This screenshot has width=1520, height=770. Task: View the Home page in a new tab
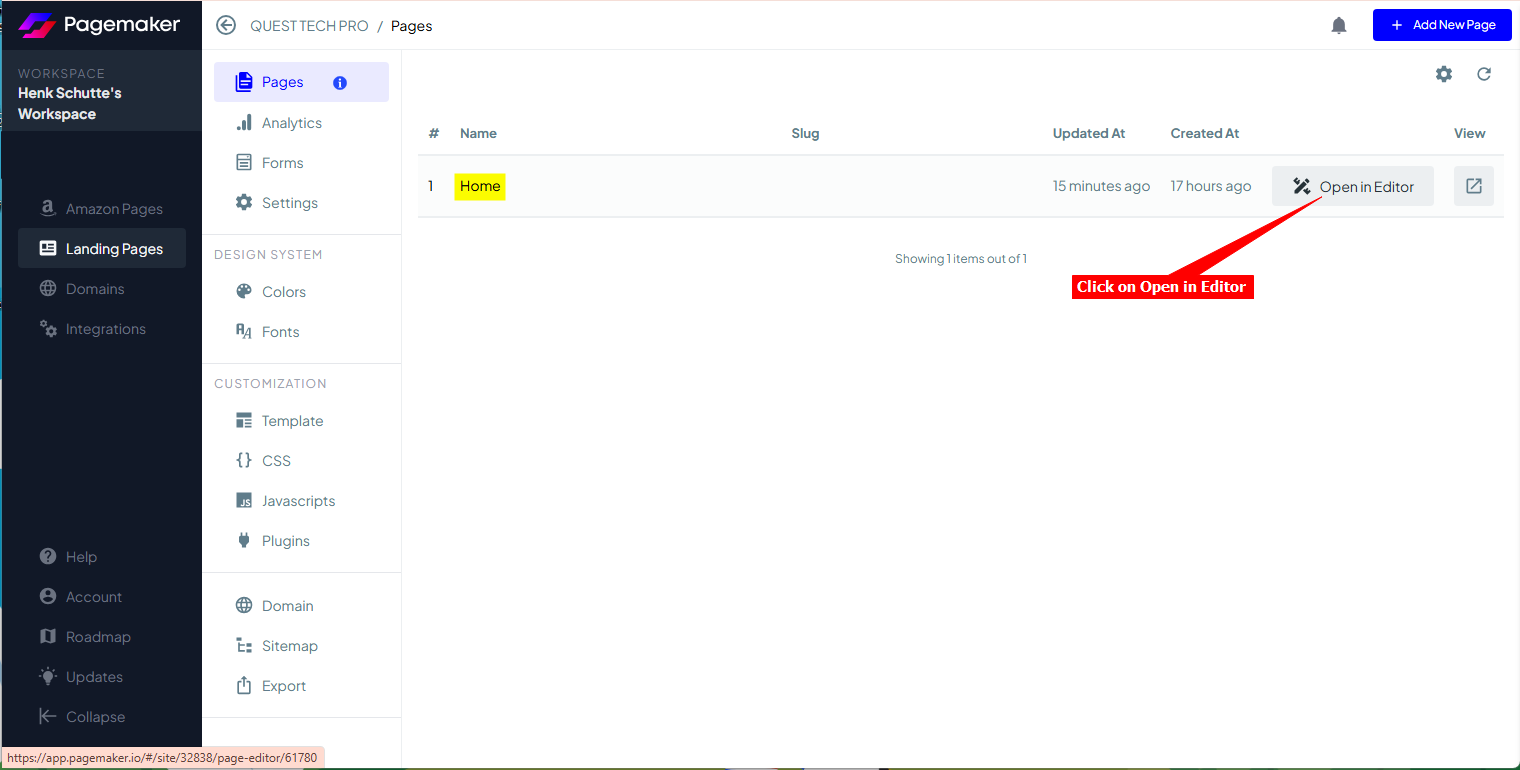[x=1474, y=186]
